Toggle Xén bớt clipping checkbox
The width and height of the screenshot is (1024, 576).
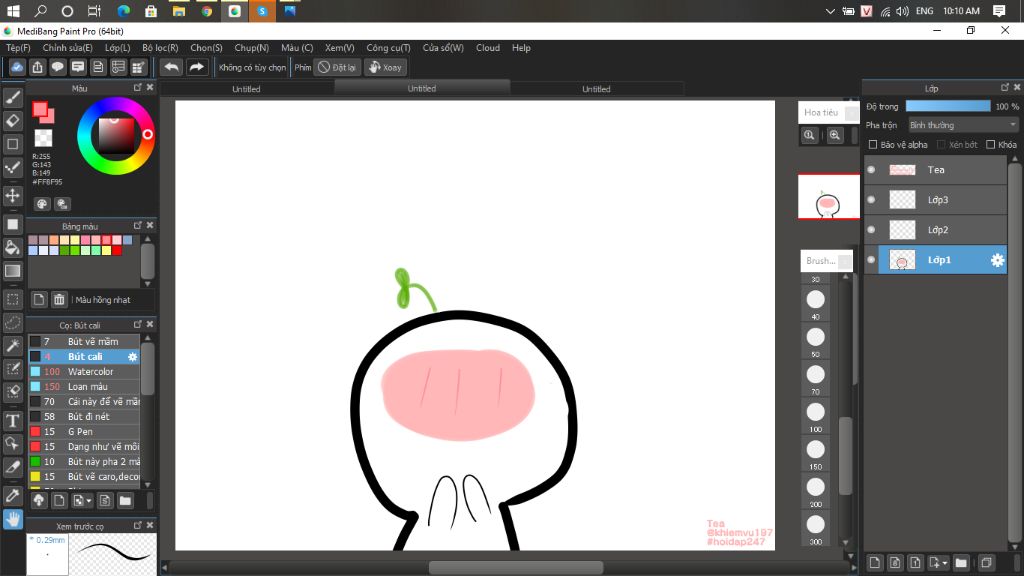[941, 145]
